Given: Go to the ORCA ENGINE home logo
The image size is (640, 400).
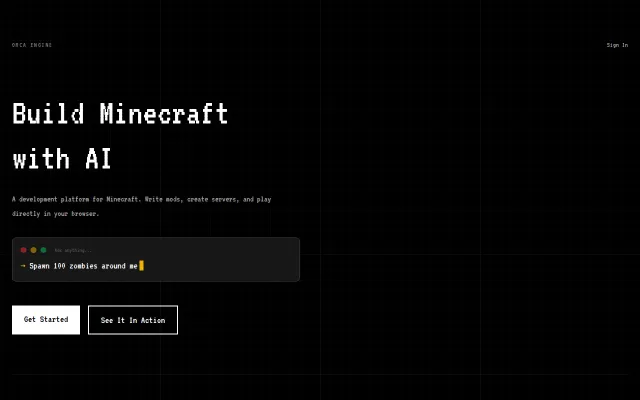Looking at the screenshot, I should pyautogui.click(x=32, y=45).
